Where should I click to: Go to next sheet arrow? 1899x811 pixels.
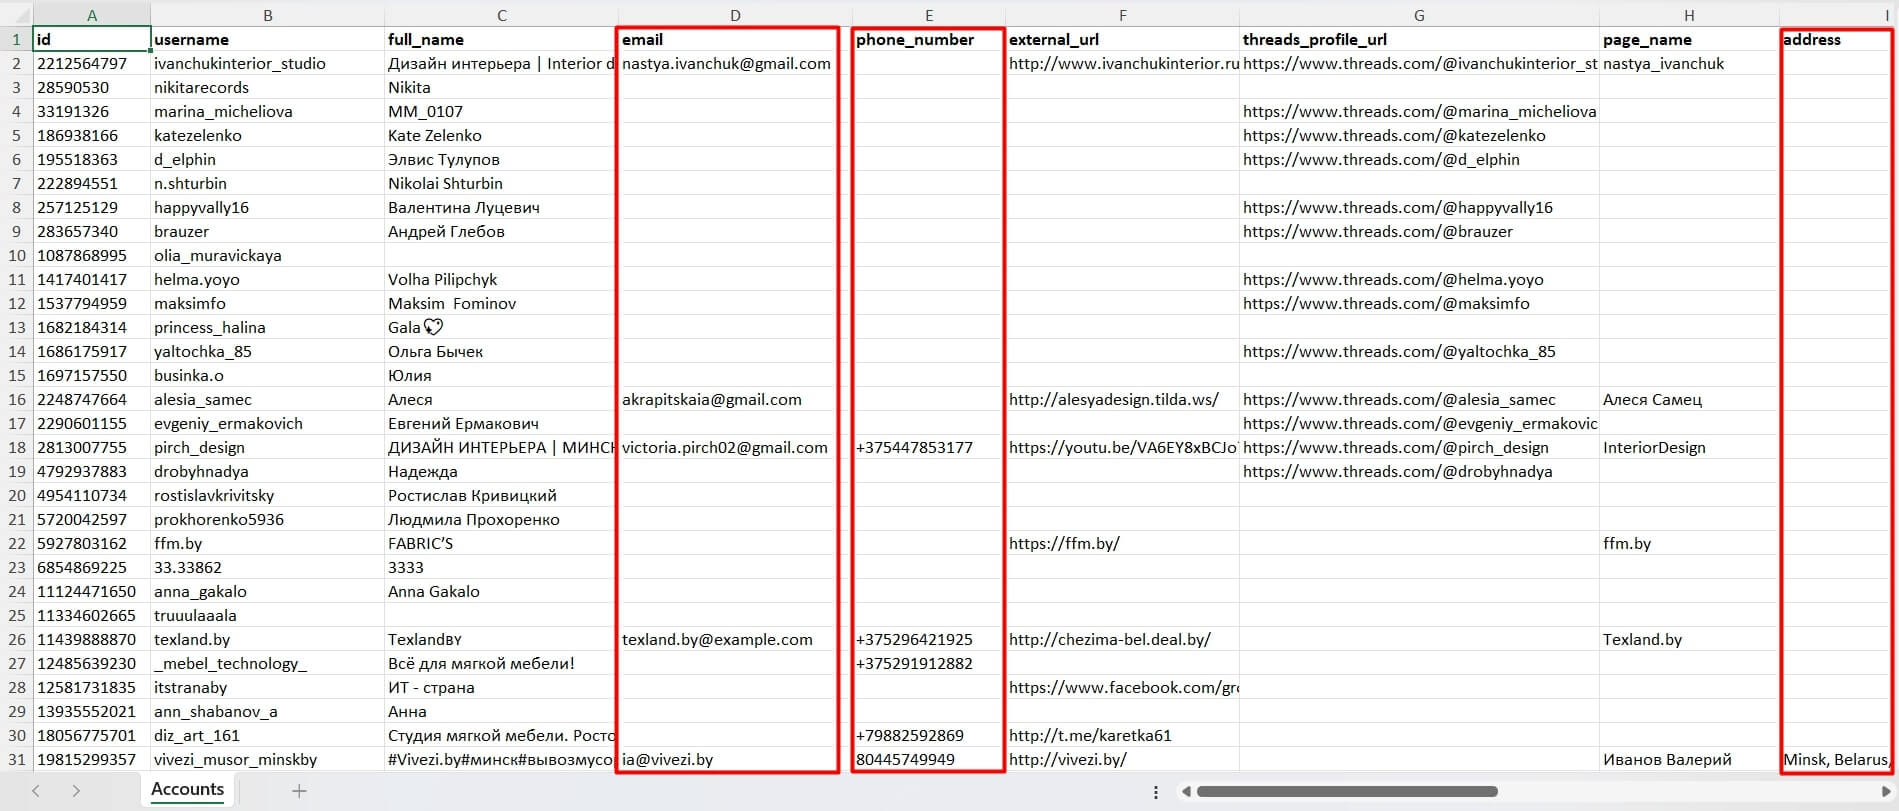[77, 791]
